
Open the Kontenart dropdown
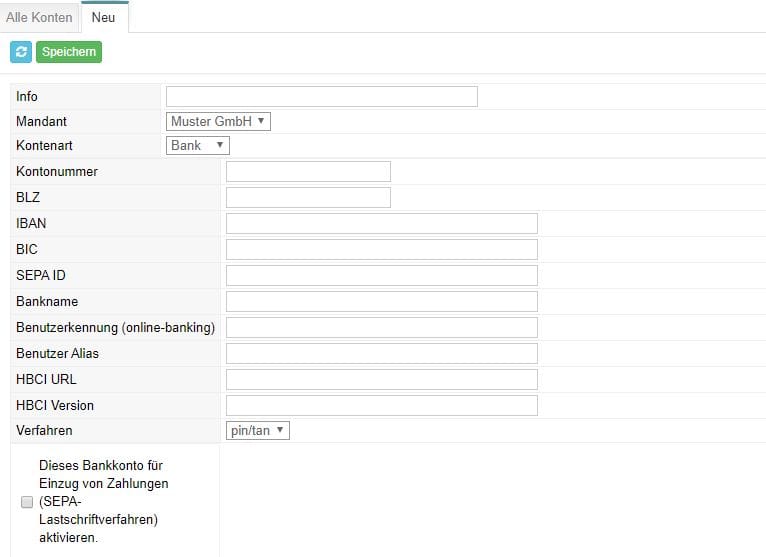coord(198,146)
